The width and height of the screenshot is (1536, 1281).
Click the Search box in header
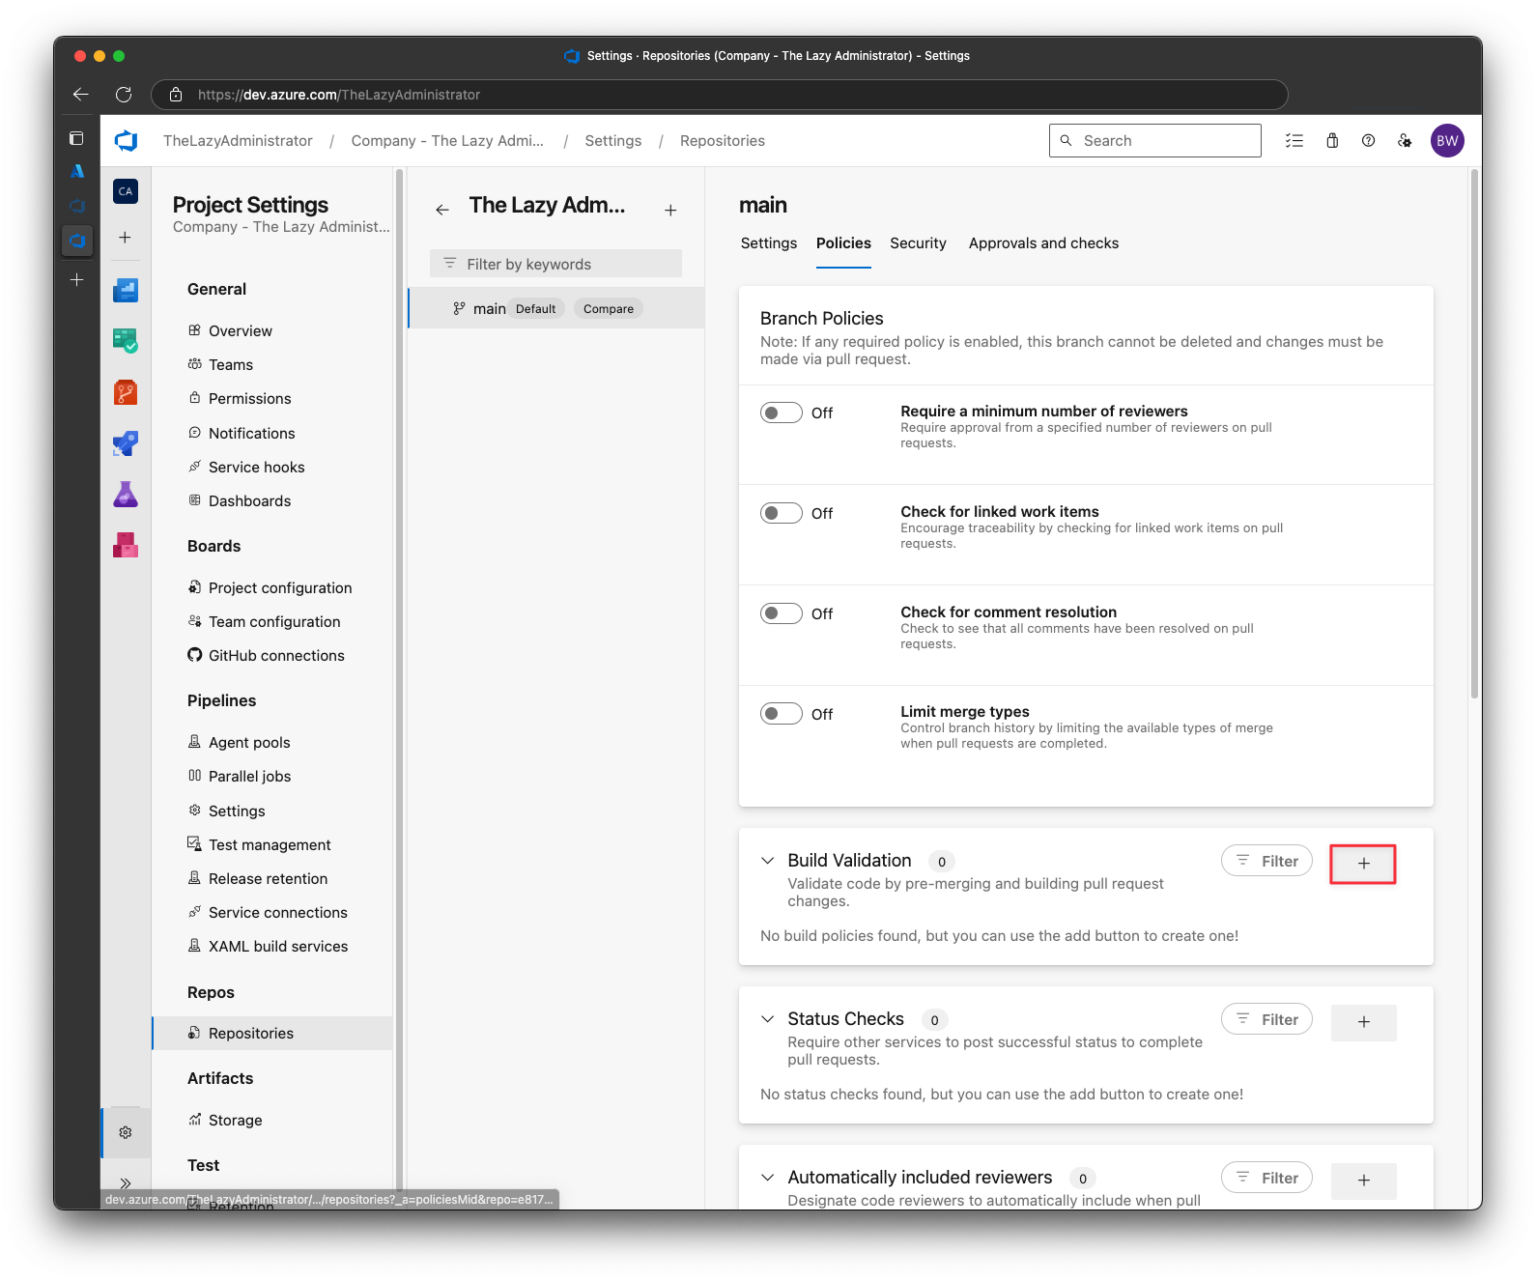[1155, 141]
